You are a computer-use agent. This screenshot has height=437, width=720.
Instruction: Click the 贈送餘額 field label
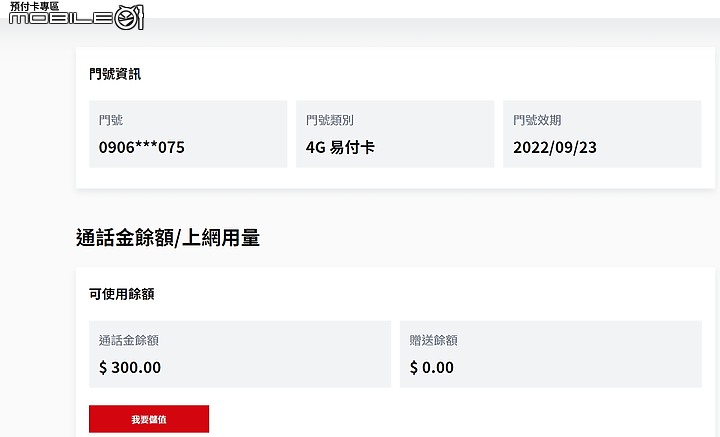pyautogui.click(x=434, y=340)
